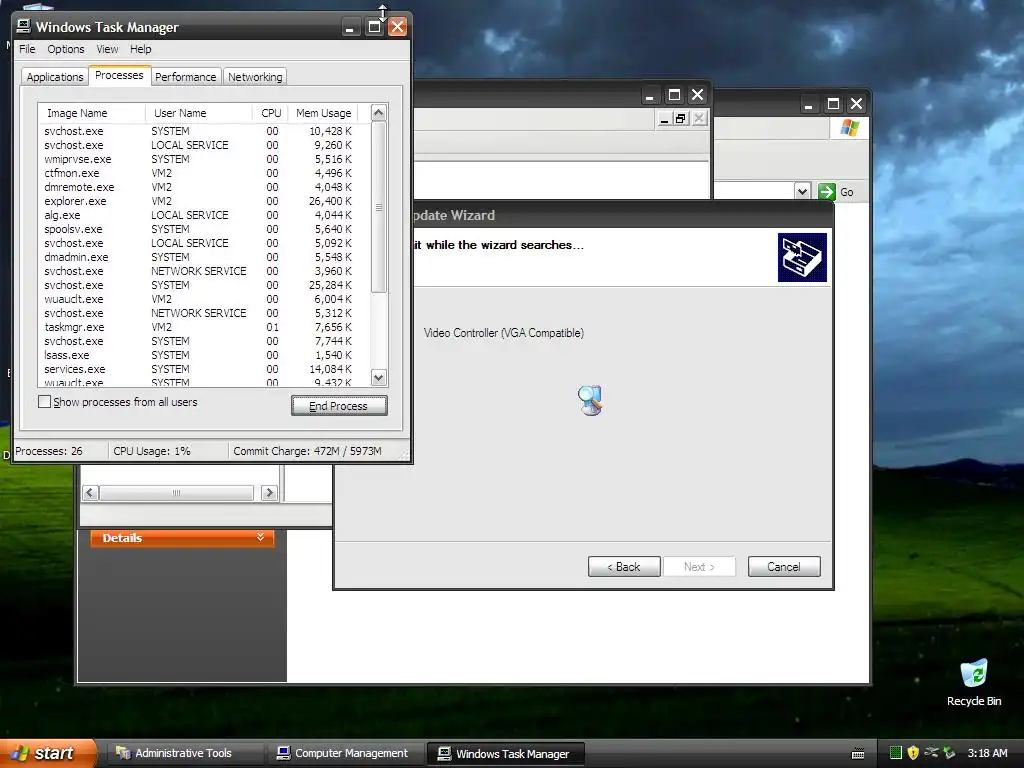Click the hardware device icon in wizard header
1024x768 pixels.
(802, 257)
